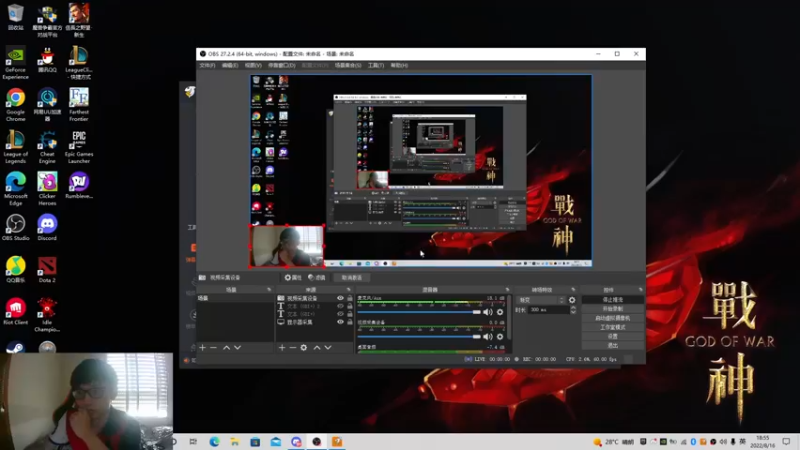Viewport: 800px width, 450px height.
Task: Click the Studio Mode button
Action: 612,327
